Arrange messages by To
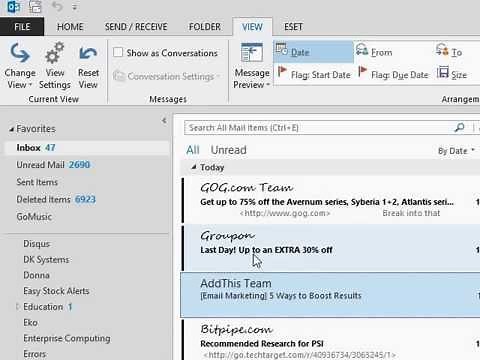Screen dimensions: 480x360 click(x=449, y=52)
